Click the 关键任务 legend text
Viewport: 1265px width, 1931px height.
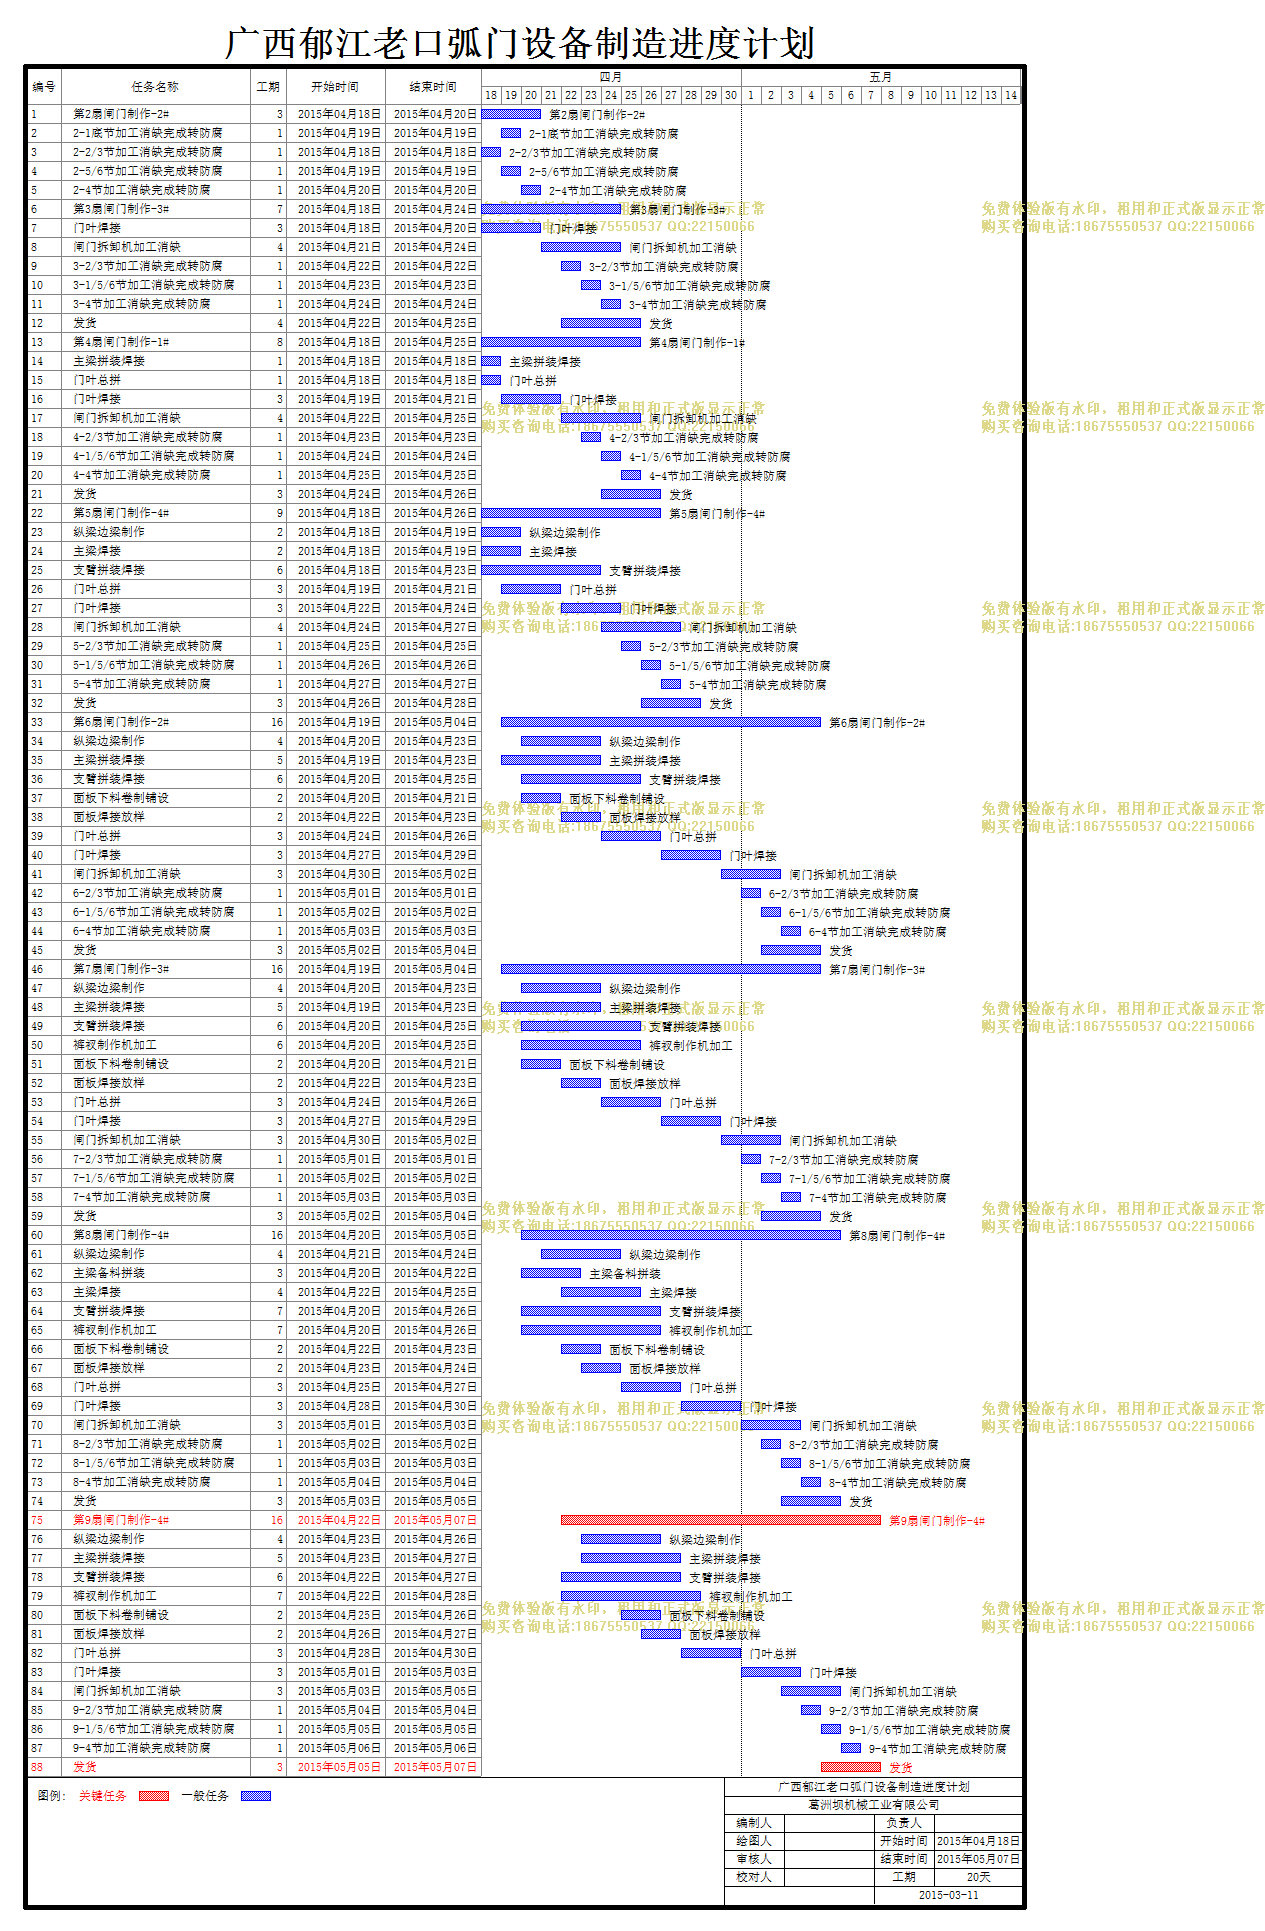click(103, 1796)
